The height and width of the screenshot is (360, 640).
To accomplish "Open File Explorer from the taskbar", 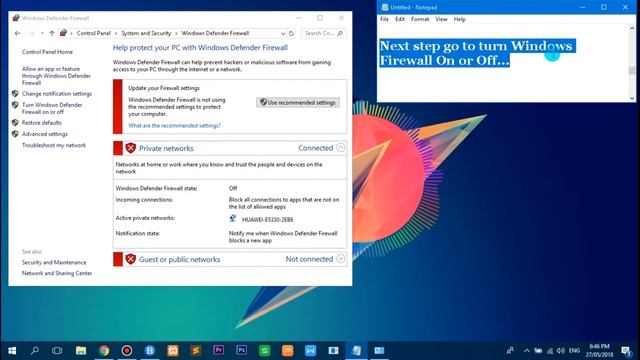I will point(81,351).
